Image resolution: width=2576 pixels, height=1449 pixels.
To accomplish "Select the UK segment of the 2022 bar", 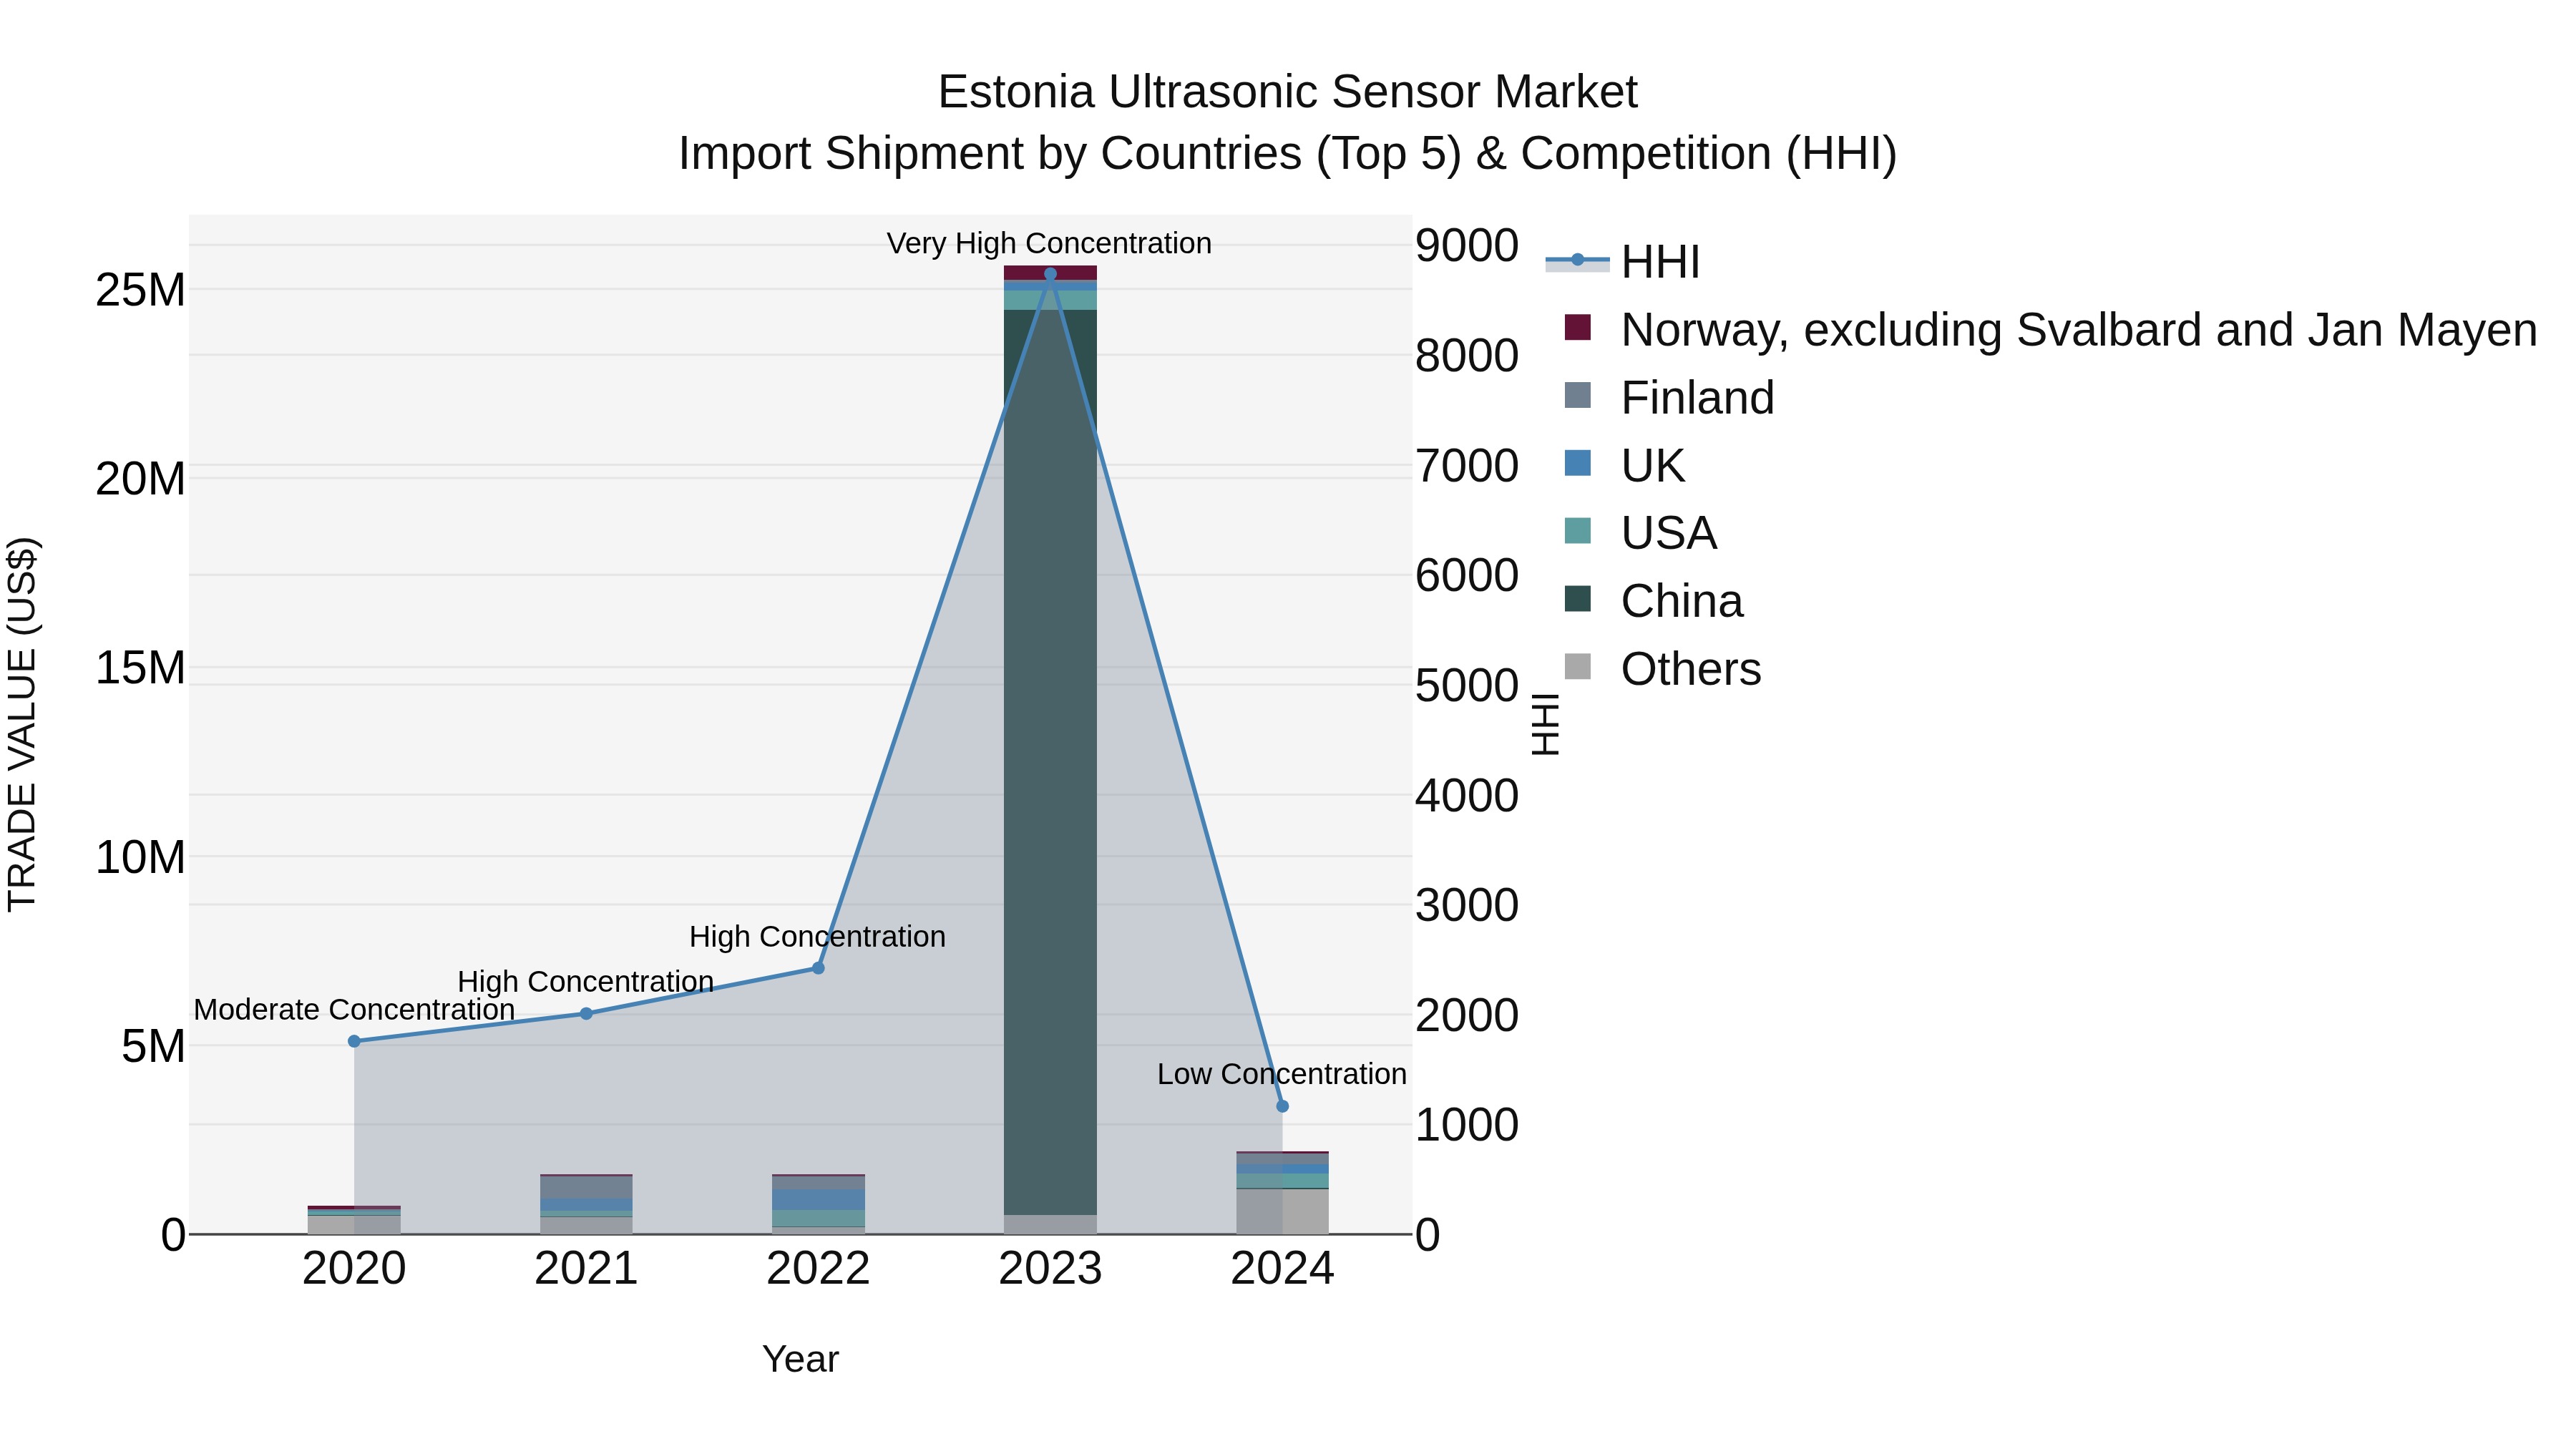I will 818,1200.
